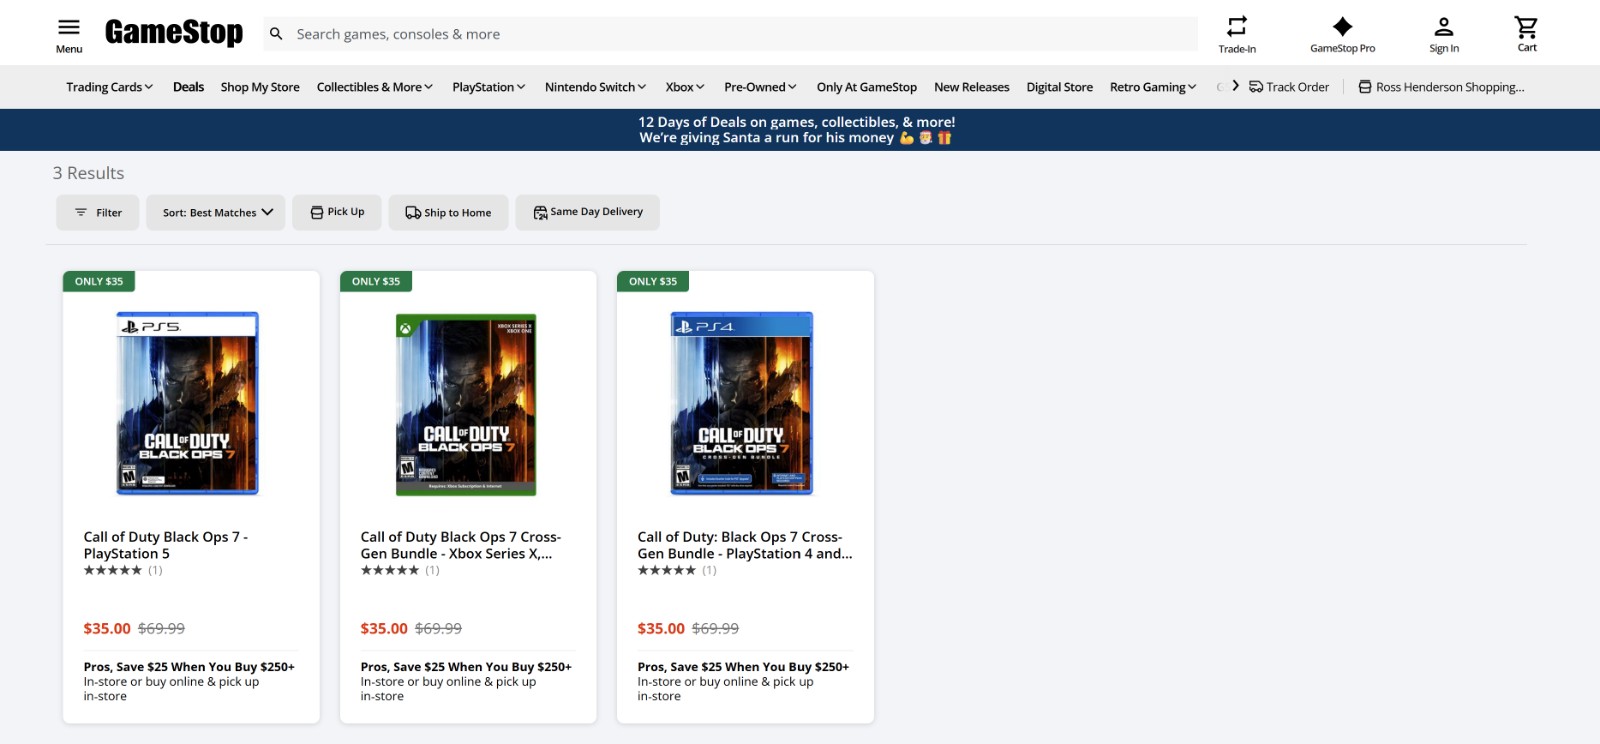Screen dimensions: 1600x744
Task: Toggle the Ship to Home filter
Action: coord(448,212)
